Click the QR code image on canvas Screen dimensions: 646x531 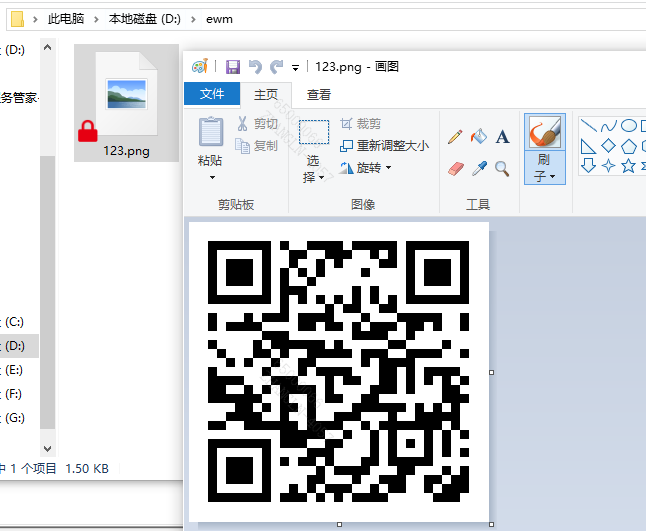pos(338,371)
